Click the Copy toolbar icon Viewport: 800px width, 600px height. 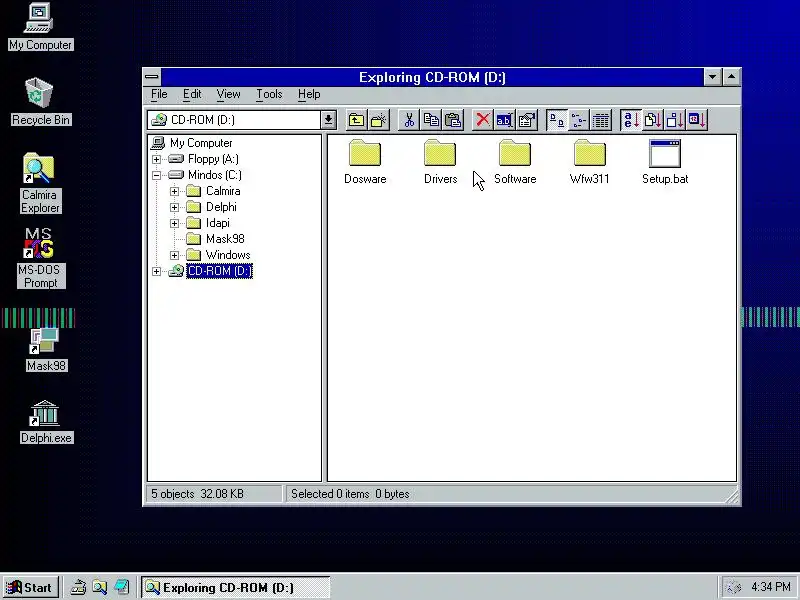(x=431, y=120)
